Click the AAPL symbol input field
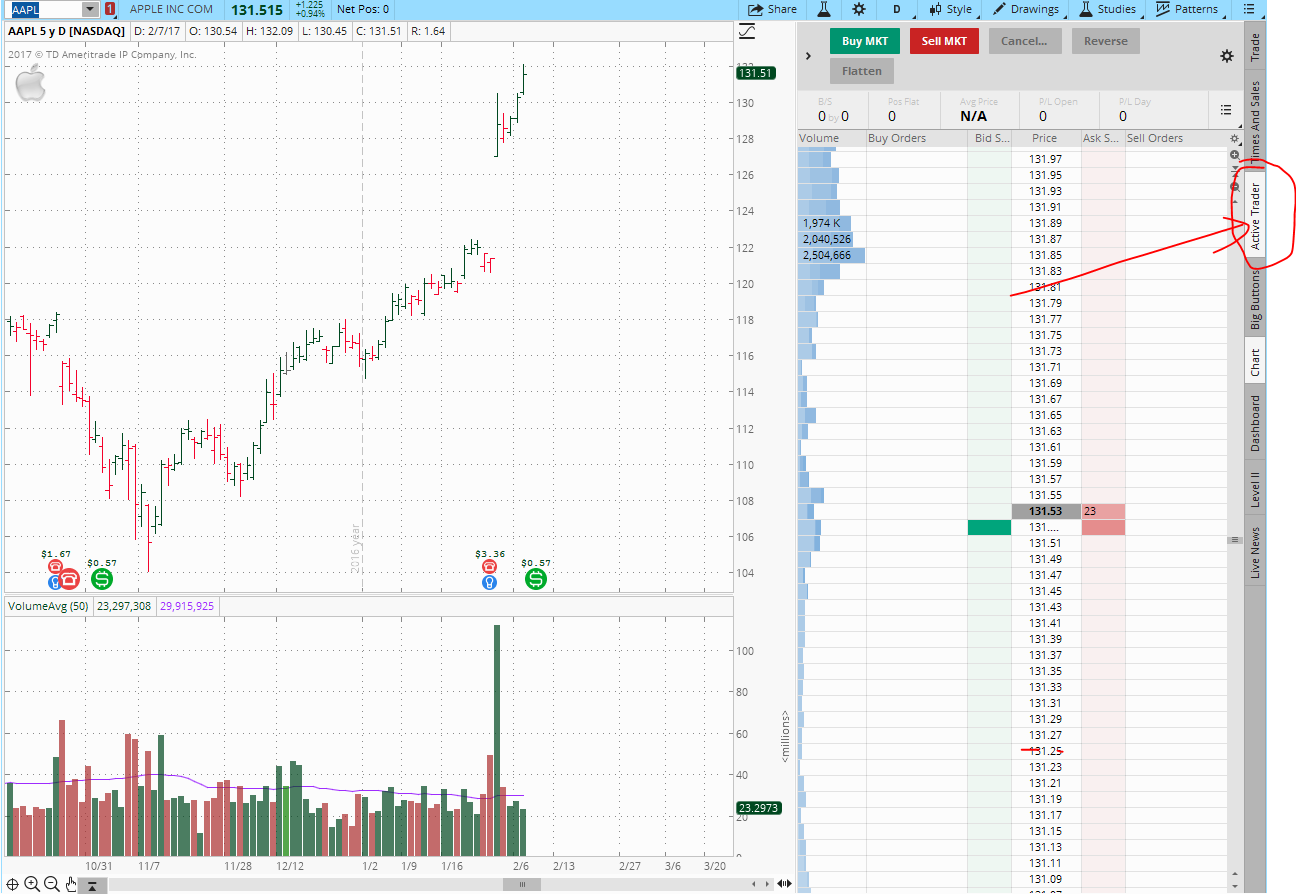1296x894 pixels. [45, 9]
